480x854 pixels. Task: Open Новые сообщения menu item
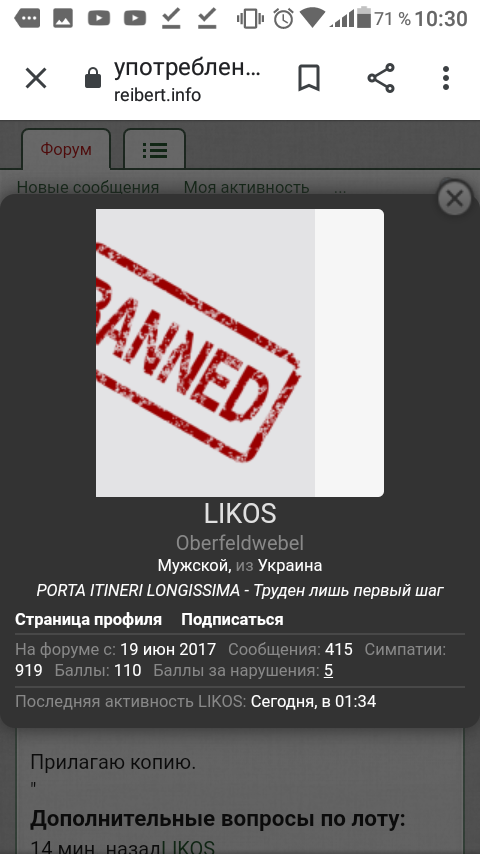point(88,187)
